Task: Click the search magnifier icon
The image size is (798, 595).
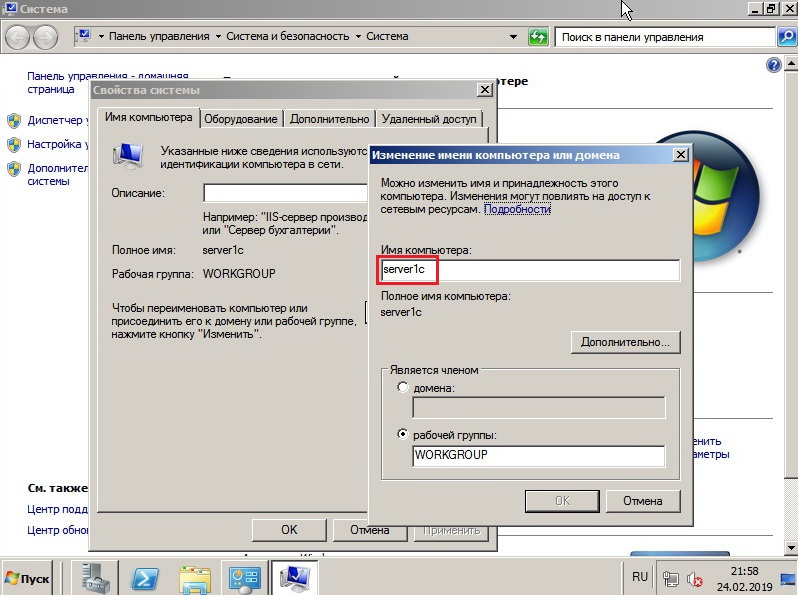Action: tap(785, 37)
